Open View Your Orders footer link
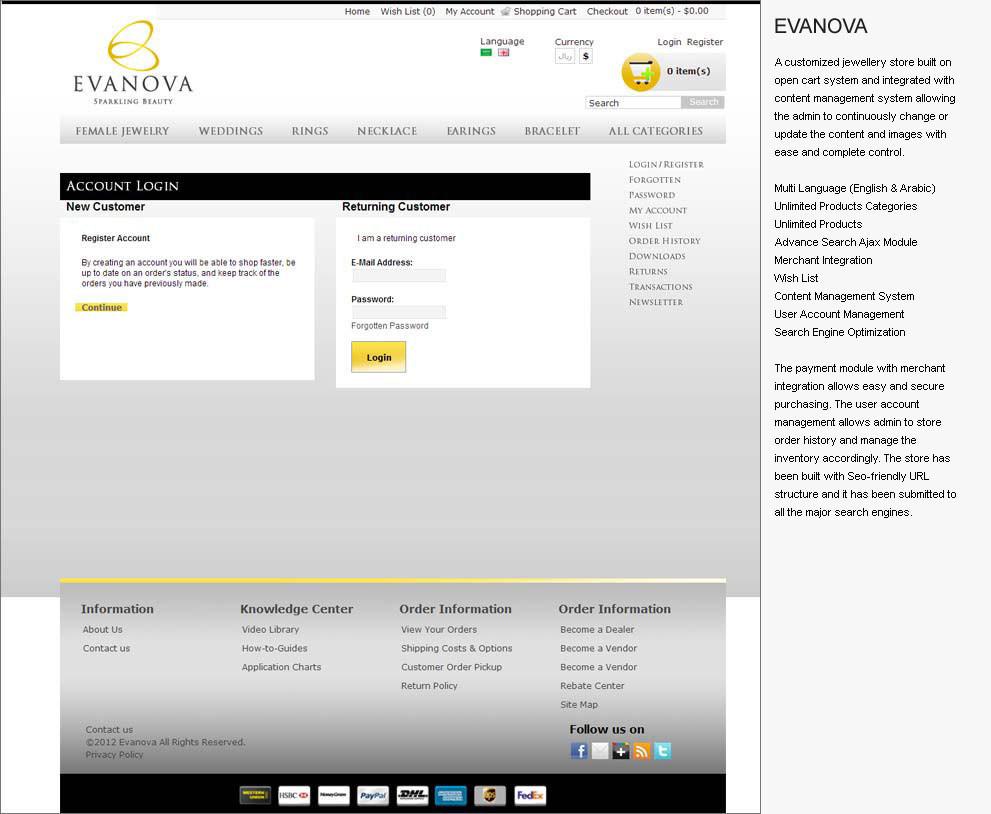The width and height of the screenshot is (991, 814). 439,629
